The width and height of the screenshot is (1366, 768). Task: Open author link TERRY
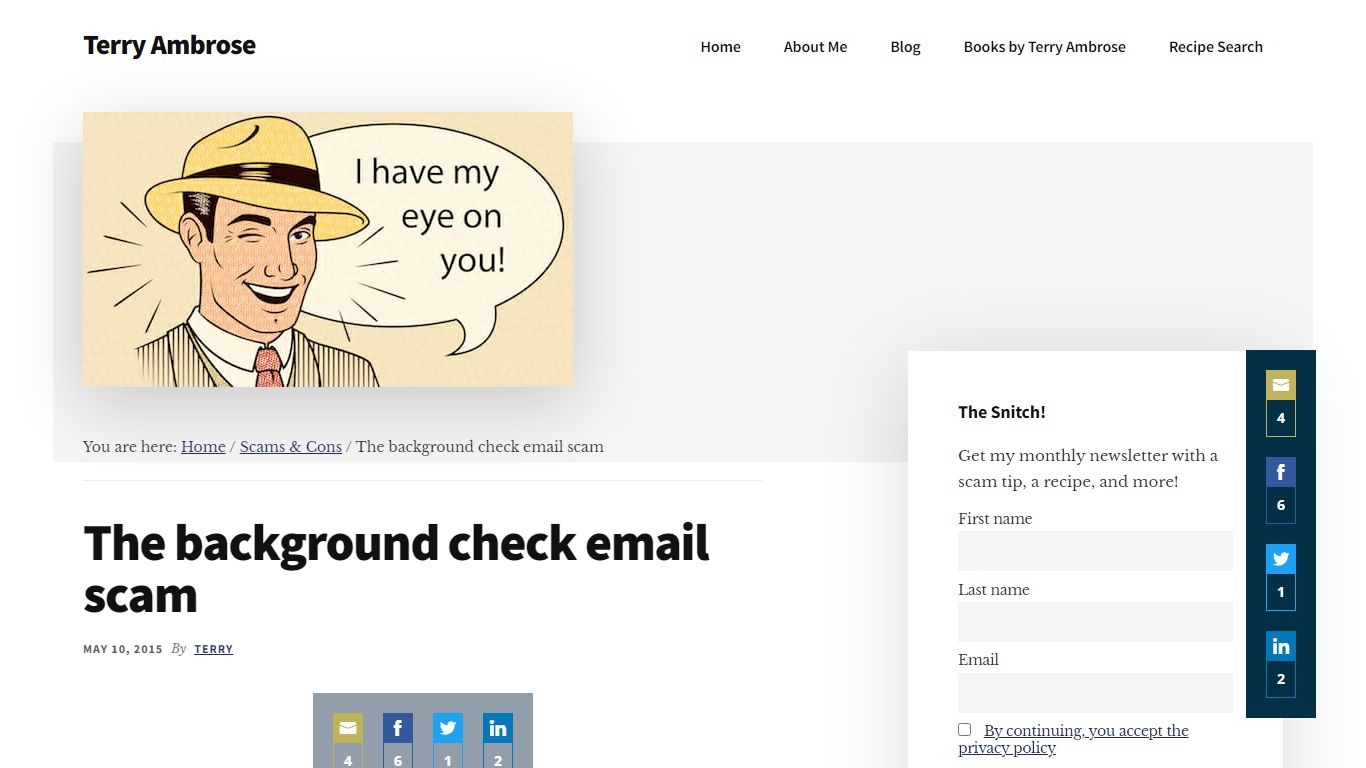coord(213,649)
